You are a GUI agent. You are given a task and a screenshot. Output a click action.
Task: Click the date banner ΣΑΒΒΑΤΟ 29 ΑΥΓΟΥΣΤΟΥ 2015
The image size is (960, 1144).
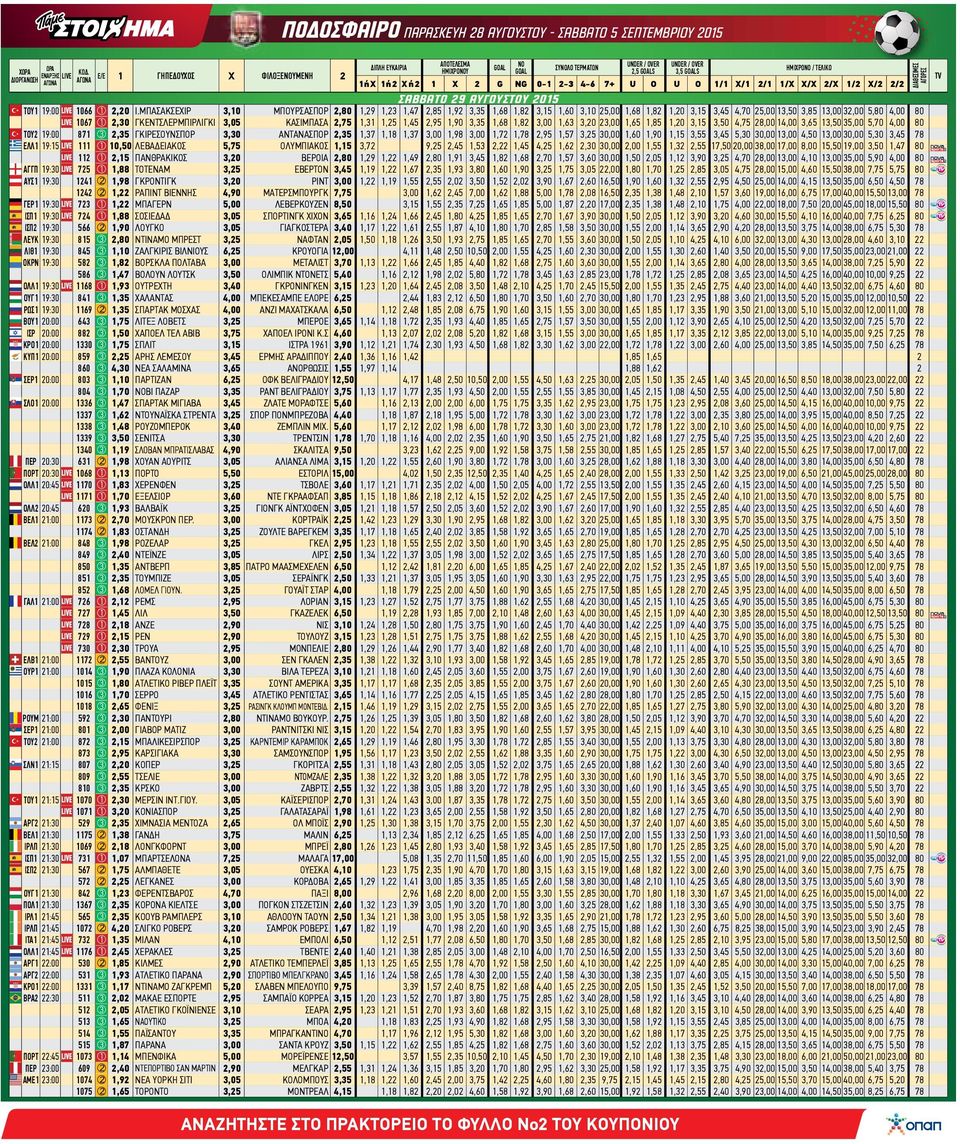click(x=479, y=98)
